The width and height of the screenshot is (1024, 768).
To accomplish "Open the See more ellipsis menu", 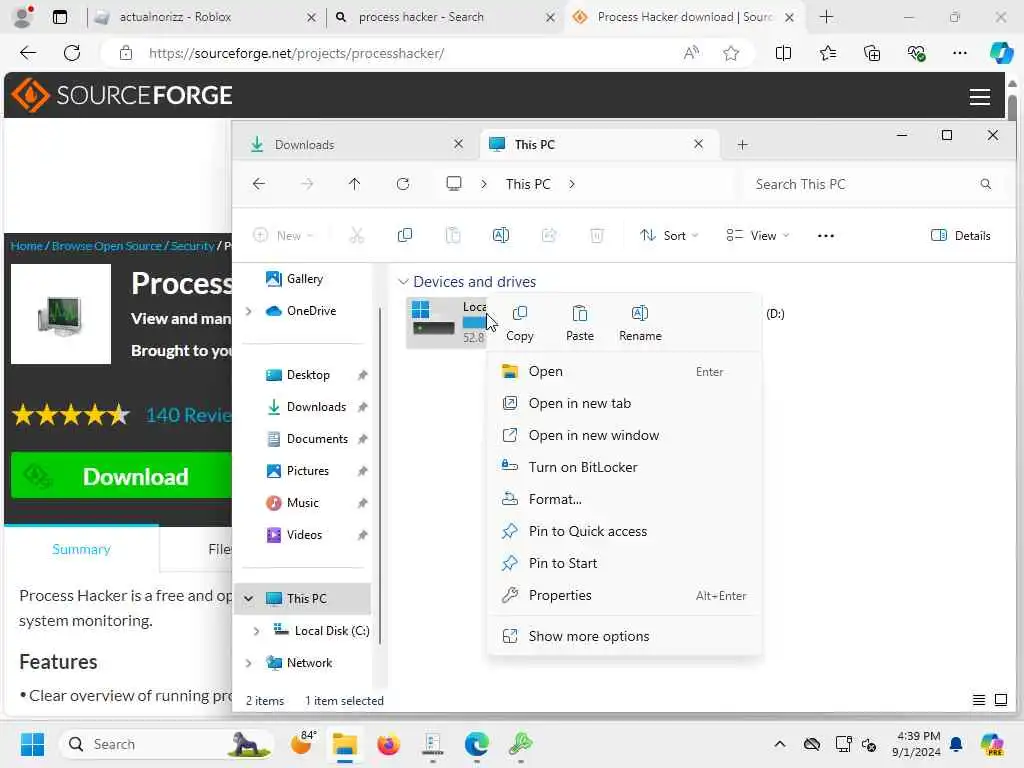I will tap(825, 236).
